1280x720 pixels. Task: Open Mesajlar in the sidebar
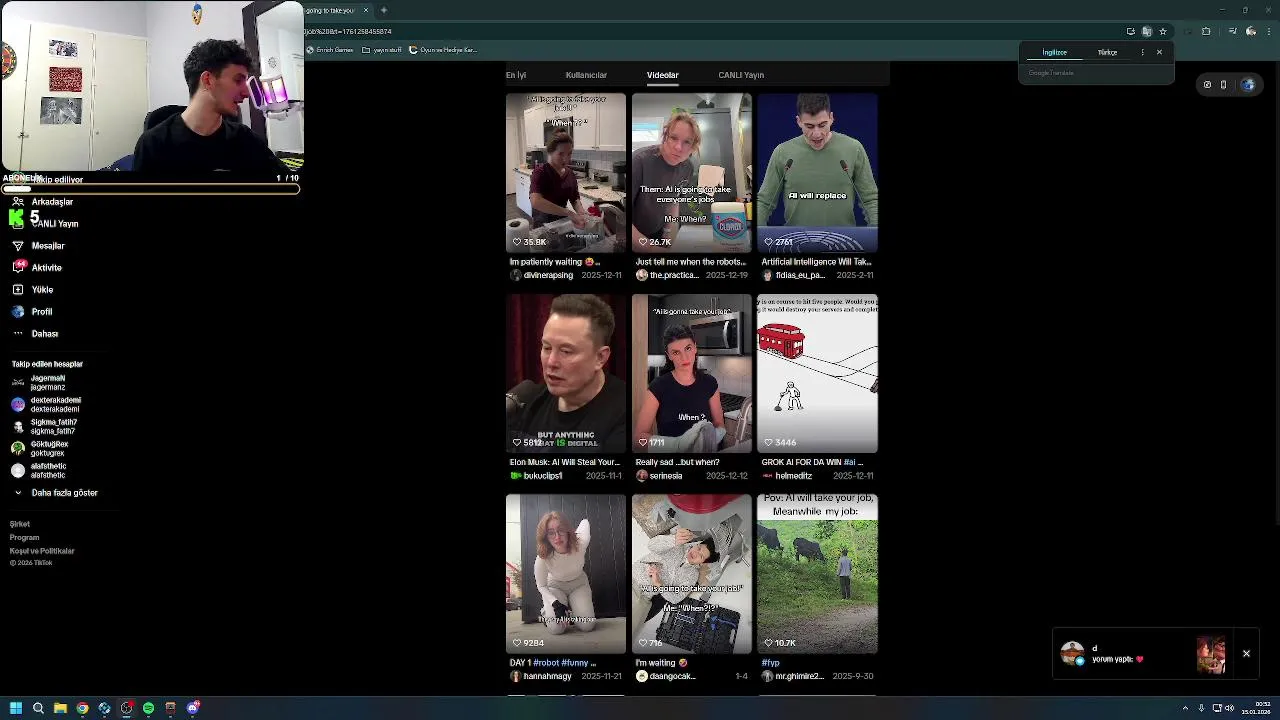click(x=38, y=246)
